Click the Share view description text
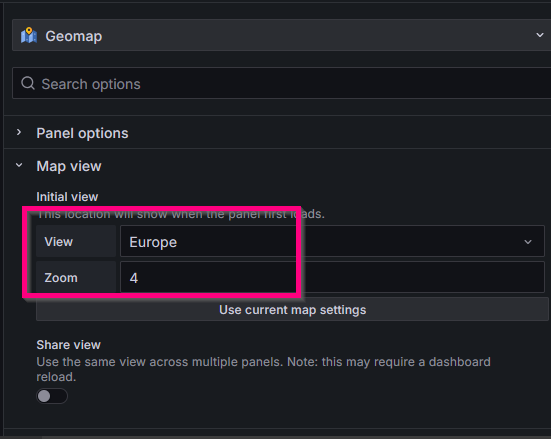The width and height of the screenshot is (551, 439). coord(264,369)
